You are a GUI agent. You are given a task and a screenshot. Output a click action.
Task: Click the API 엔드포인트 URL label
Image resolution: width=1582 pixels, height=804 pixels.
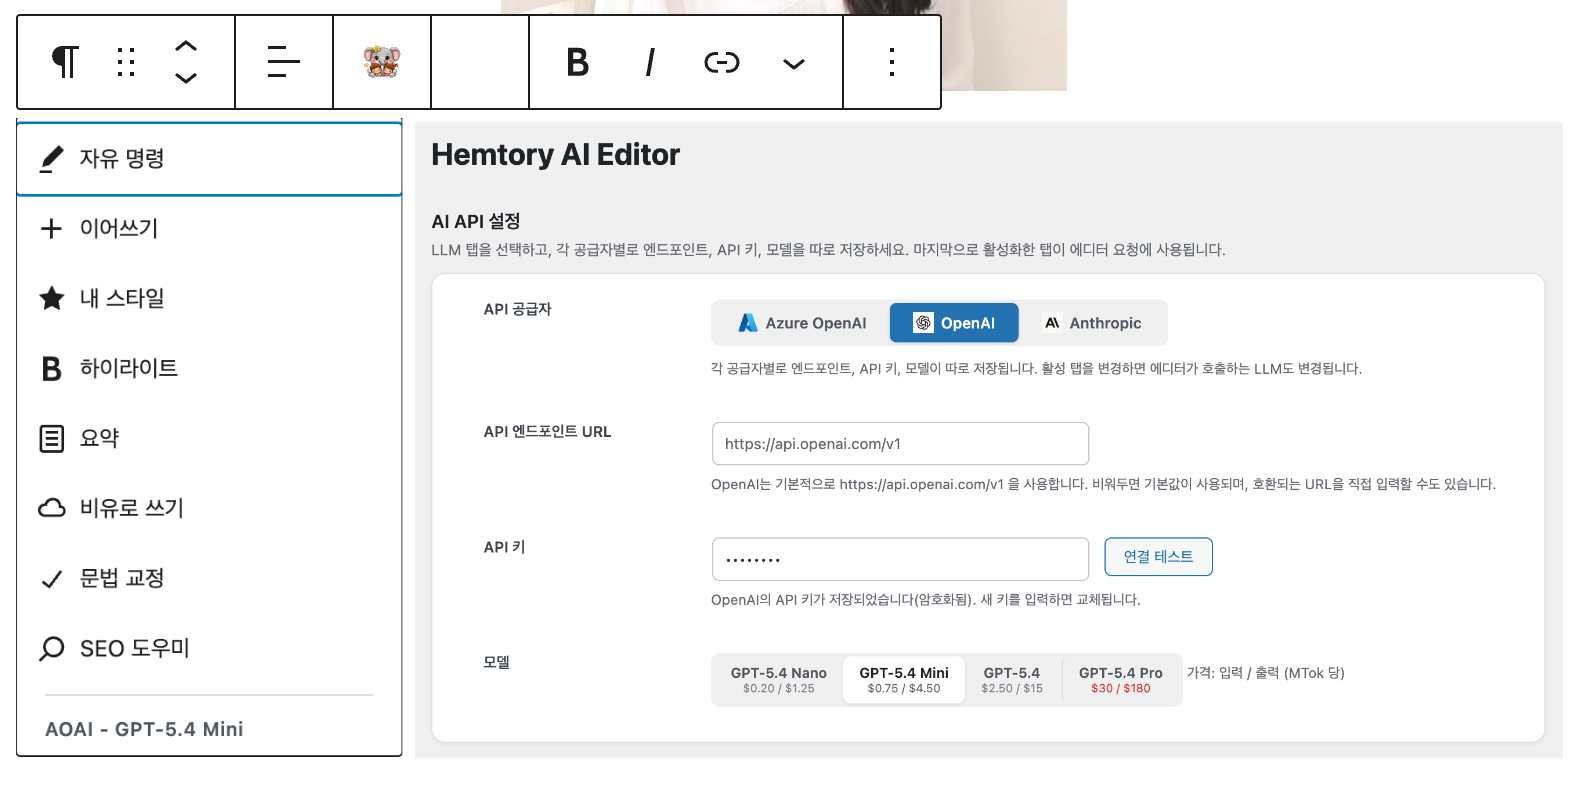(547, 432)
